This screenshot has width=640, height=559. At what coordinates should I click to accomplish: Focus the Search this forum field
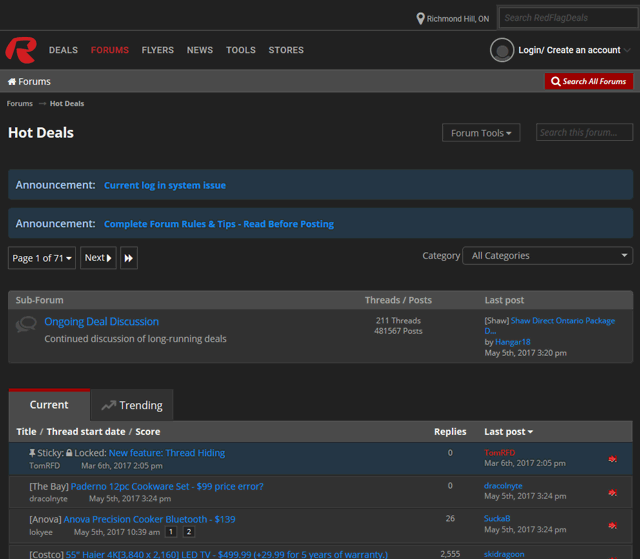(584, 133)
